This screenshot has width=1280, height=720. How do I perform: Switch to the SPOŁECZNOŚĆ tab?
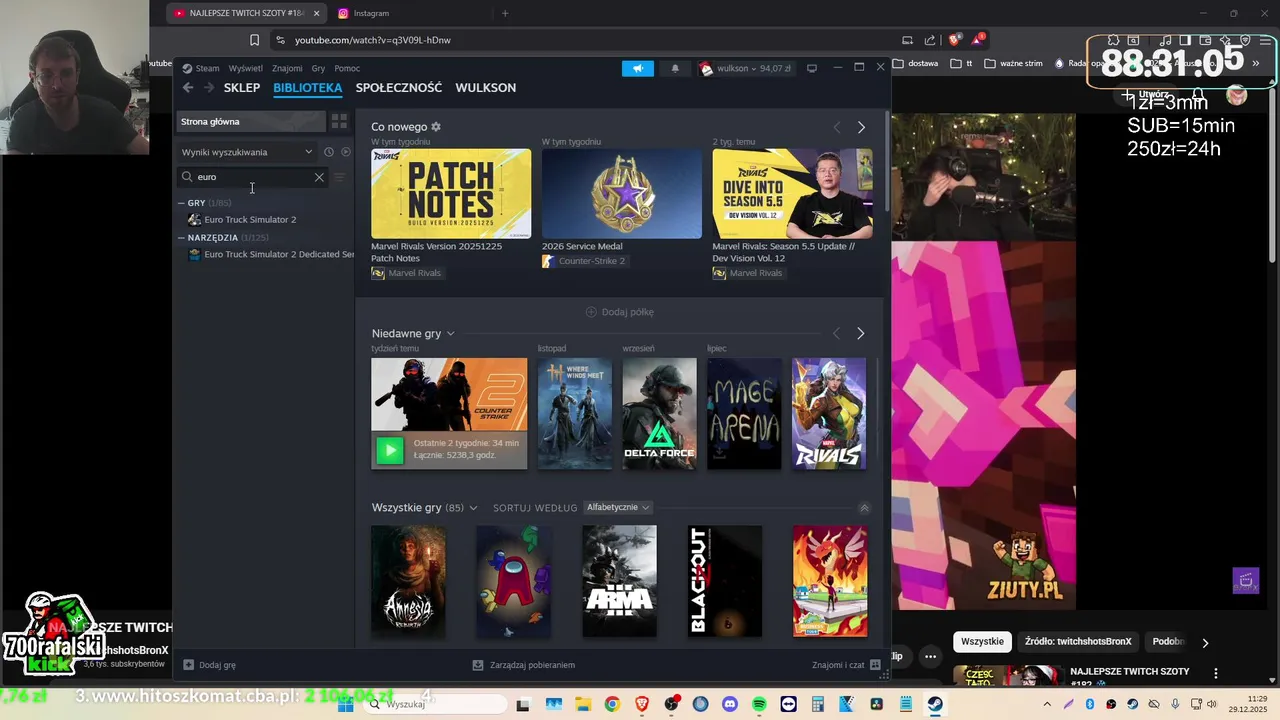coord(398,88)
